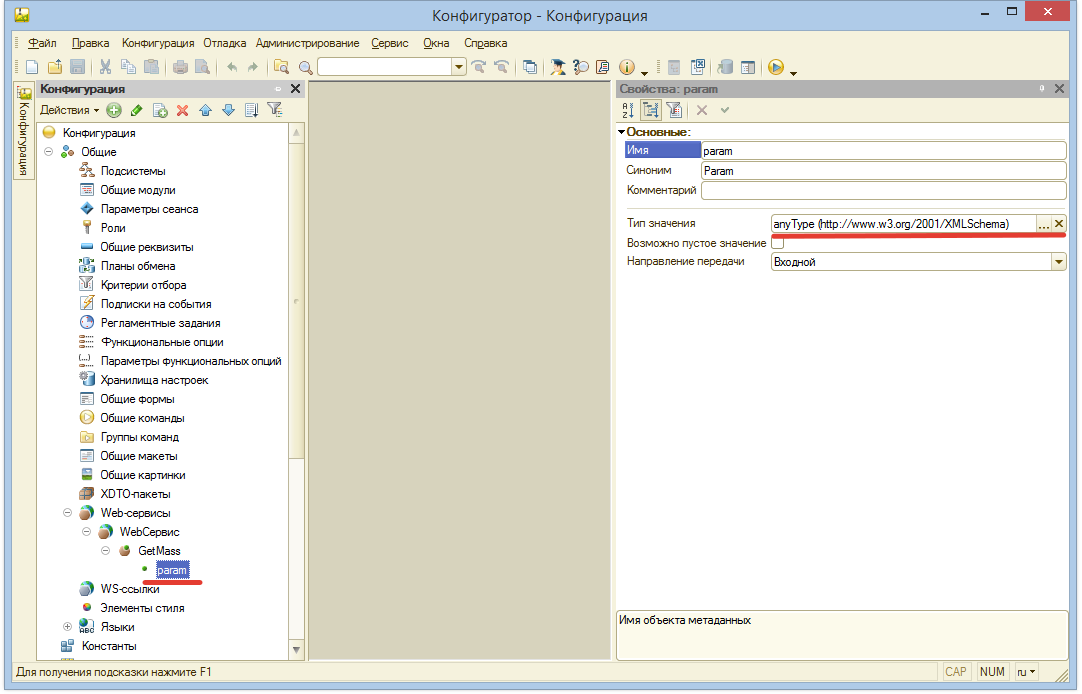Open the Файл menu
Screen dimensions: 1082x694
coord(42,43)
